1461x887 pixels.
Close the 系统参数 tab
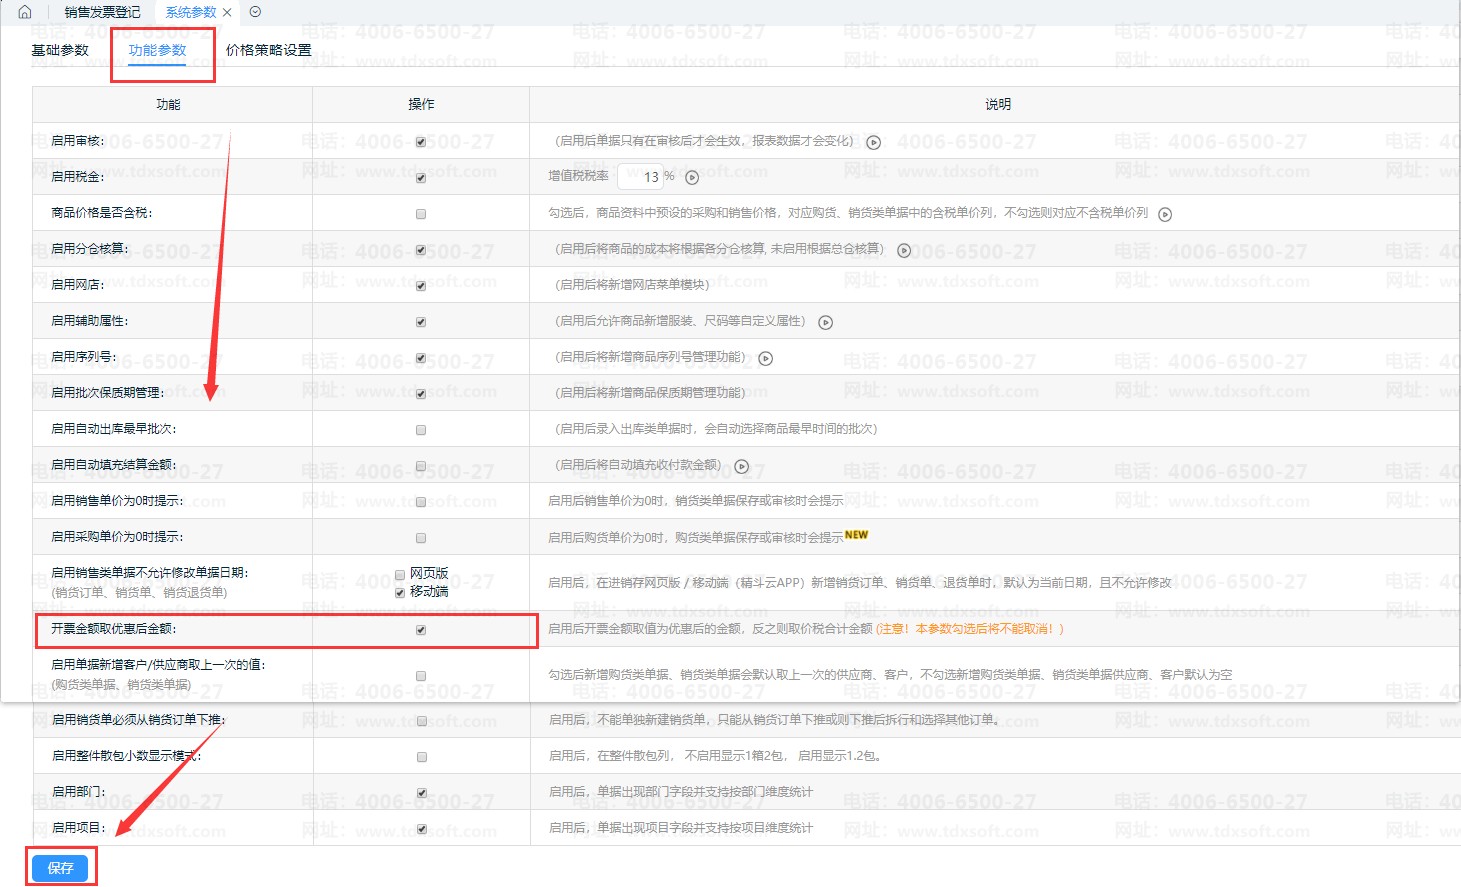tap(227, 13)
